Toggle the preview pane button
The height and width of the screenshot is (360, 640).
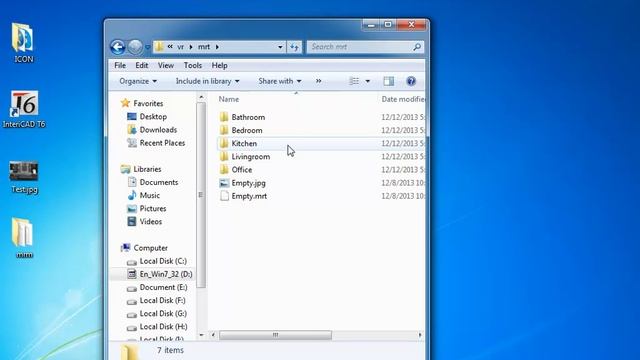click(389, 81)
